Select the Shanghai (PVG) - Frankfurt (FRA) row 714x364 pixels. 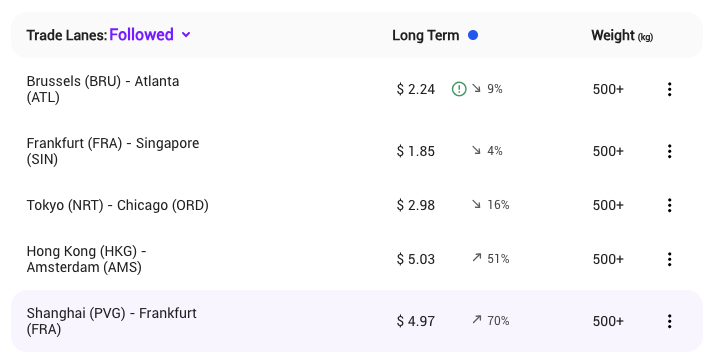click(357, 321)
